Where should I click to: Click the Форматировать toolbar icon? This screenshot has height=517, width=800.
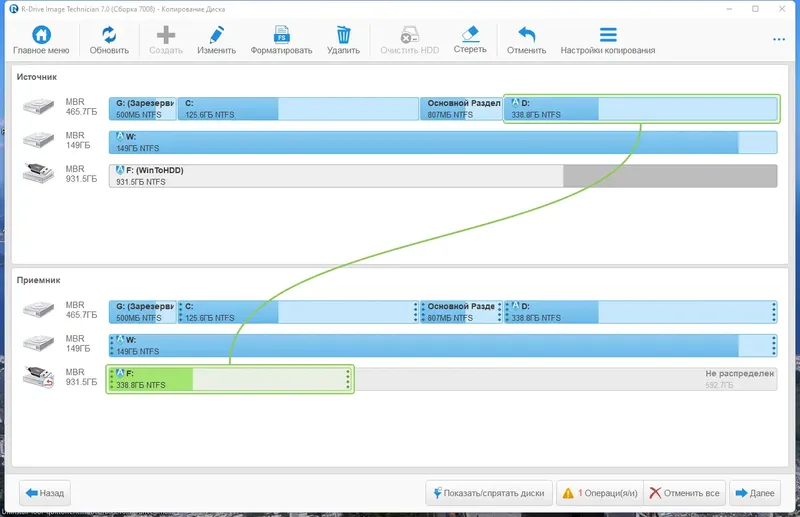click(x=281, y=35)
